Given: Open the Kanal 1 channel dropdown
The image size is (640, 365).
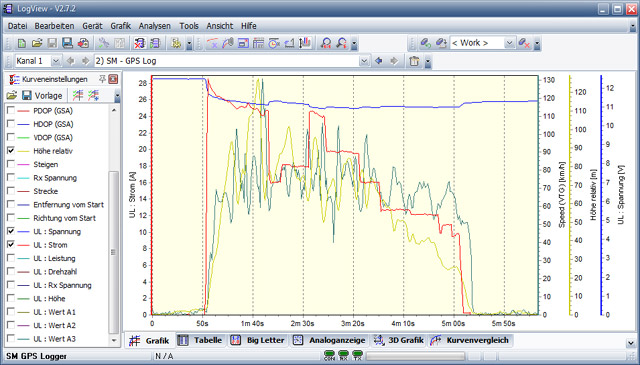Looking at the screenshot, I should tap(56, 61).
